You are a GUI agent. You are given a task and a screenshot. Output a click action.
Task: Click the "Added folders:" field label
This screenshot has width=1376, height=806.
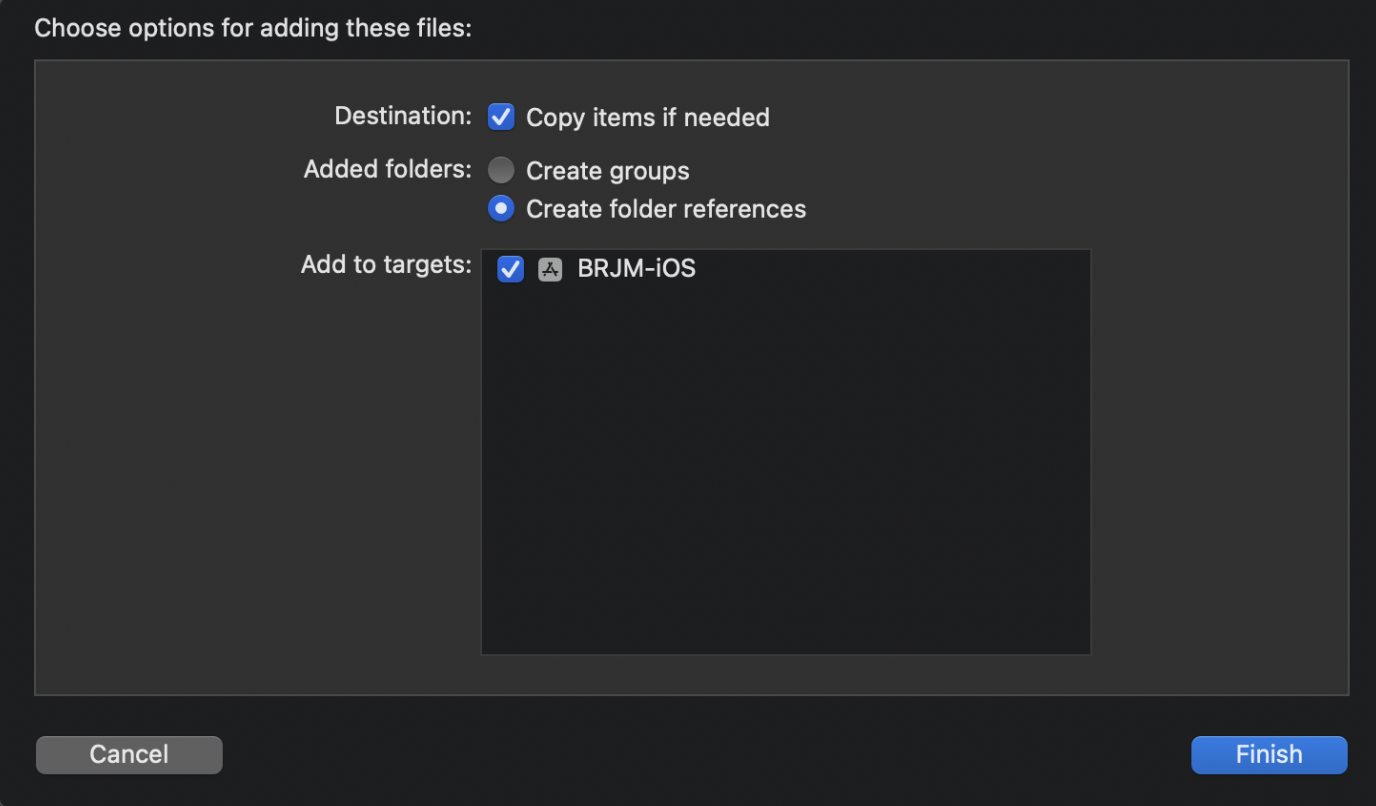click(x=387, y=169)
